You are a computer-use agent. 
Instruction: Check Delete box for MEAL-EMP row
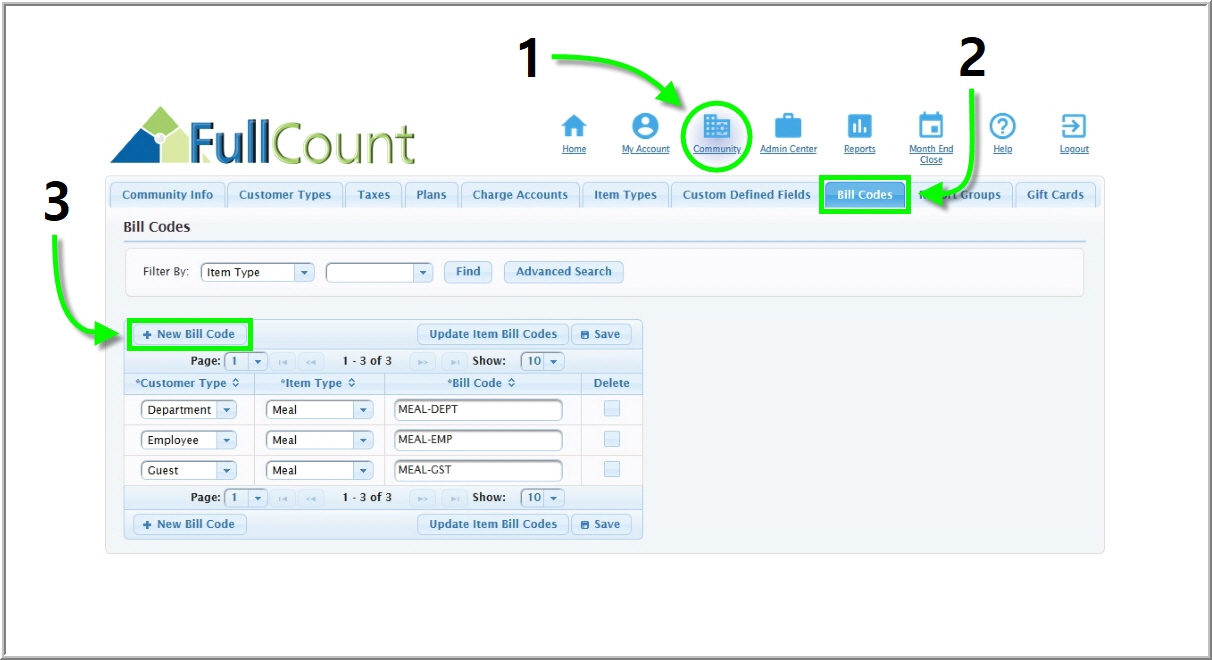click(611, 439)
